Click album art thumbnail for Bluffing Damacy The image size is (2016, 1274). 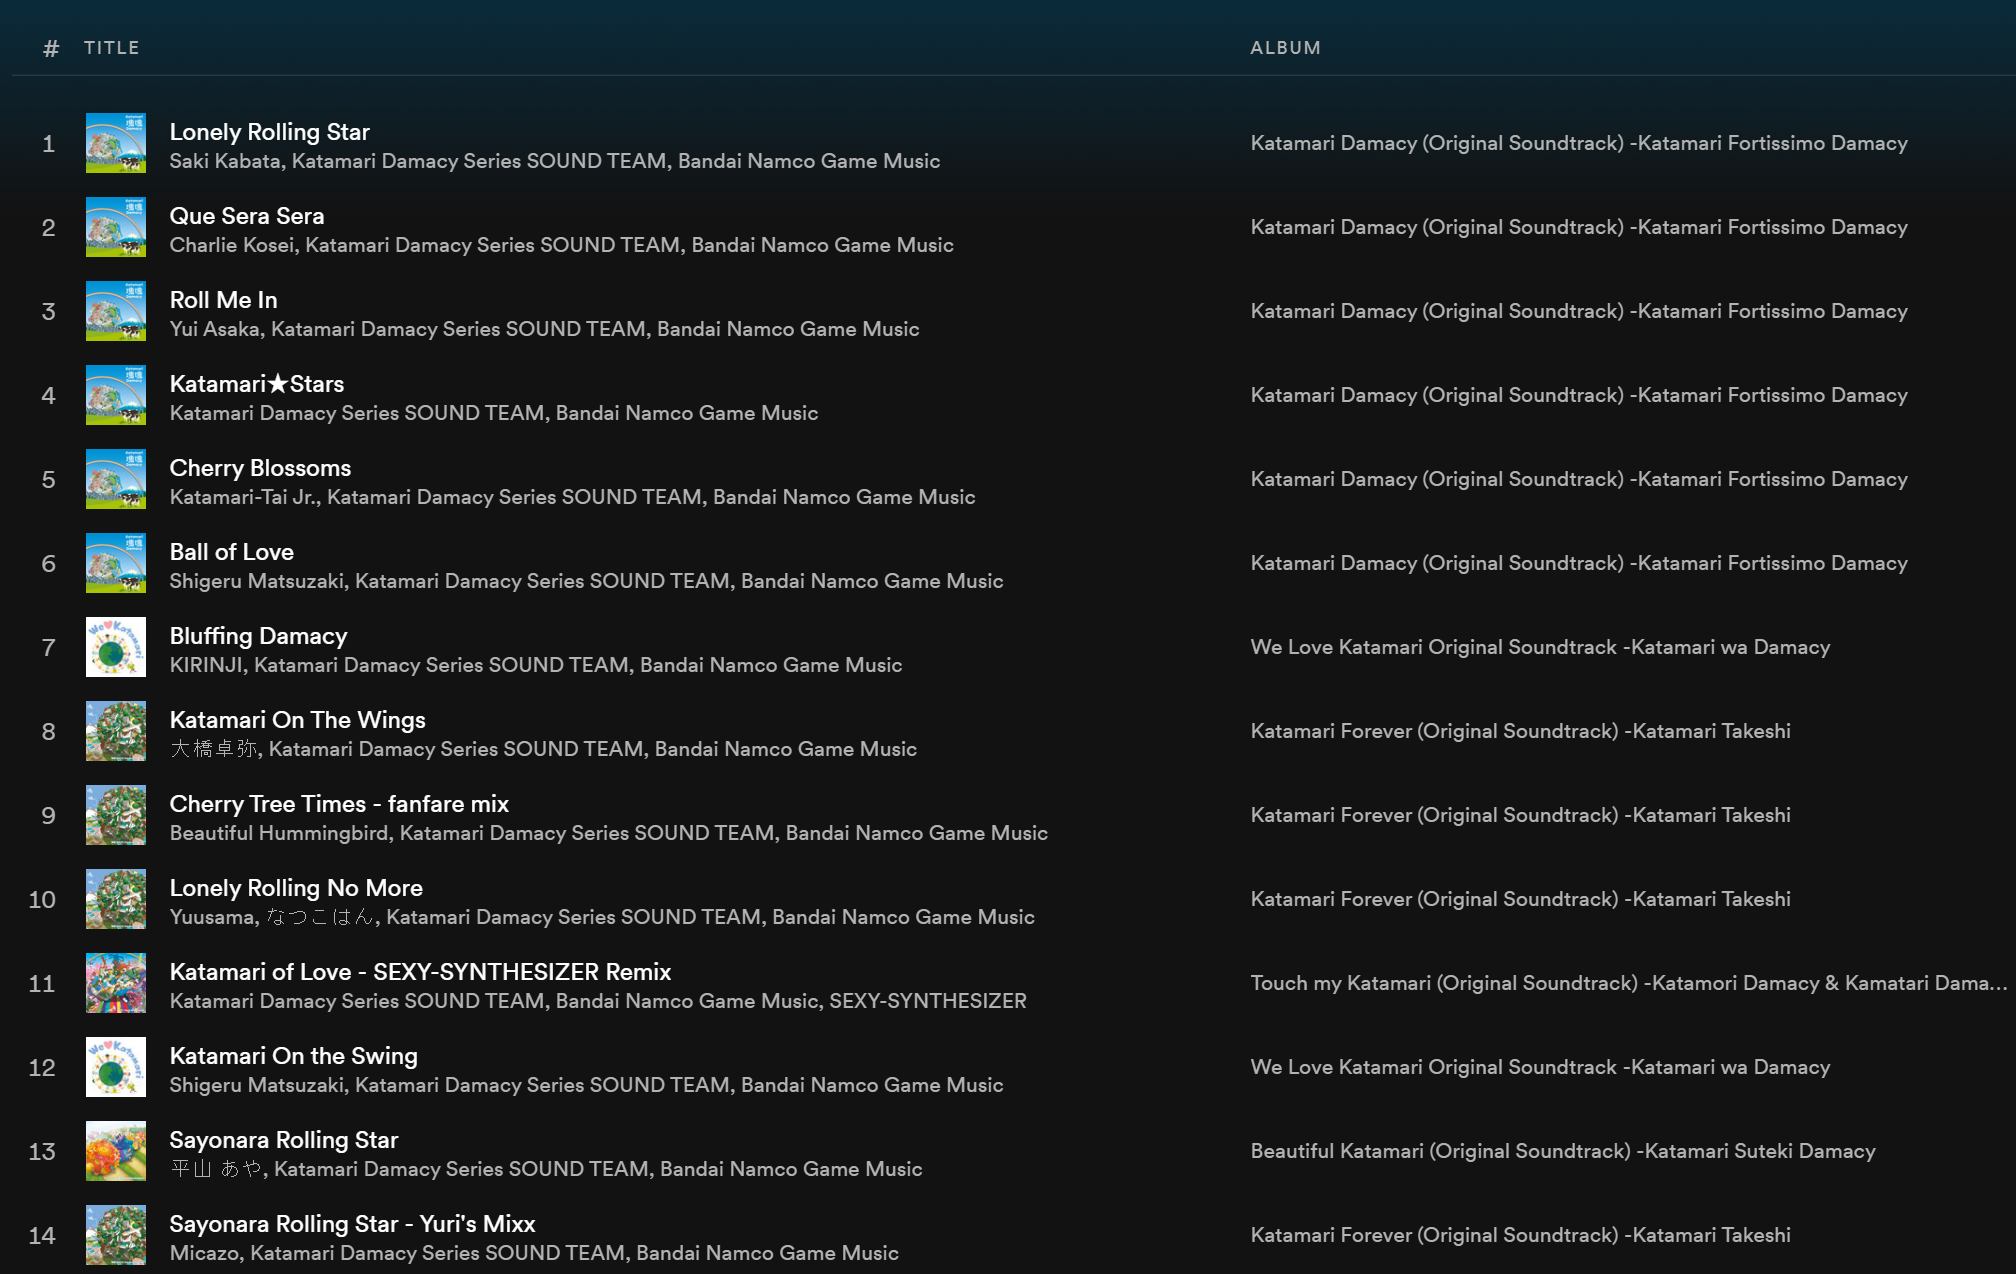[x=116, y=647]
